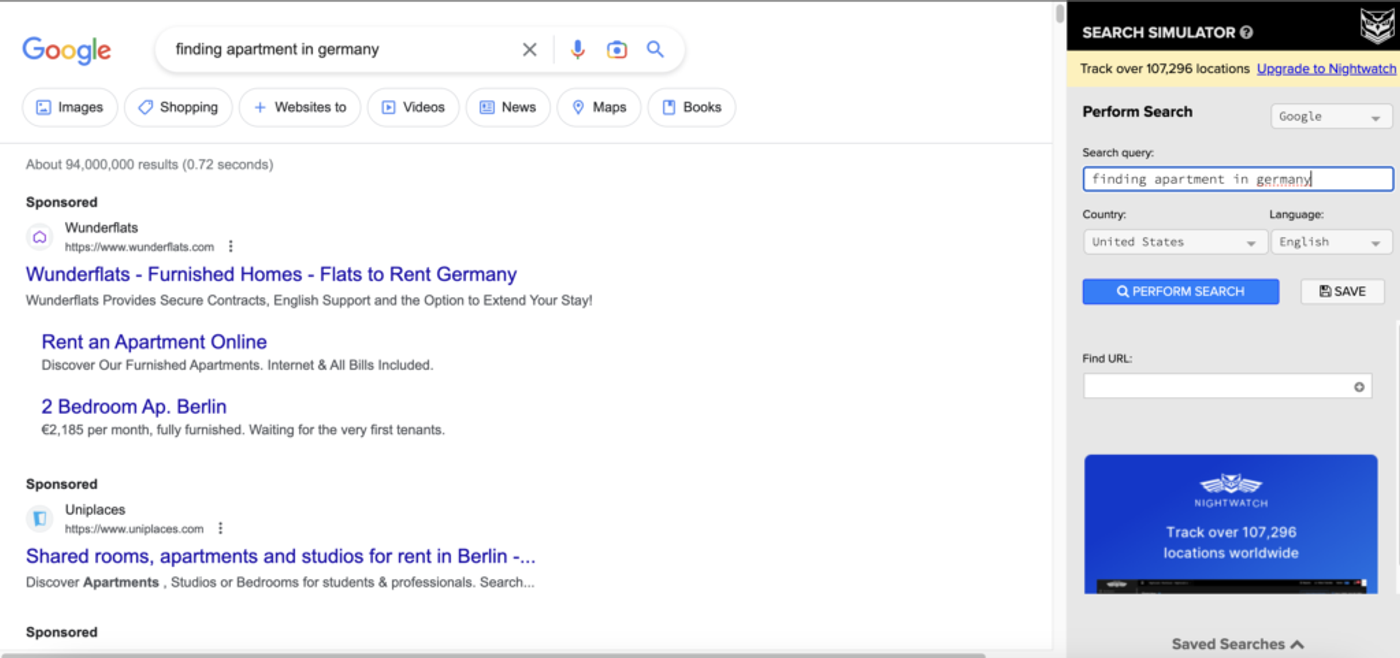Open the News tab
This screenshot has width=1400, height=658.
508,107
